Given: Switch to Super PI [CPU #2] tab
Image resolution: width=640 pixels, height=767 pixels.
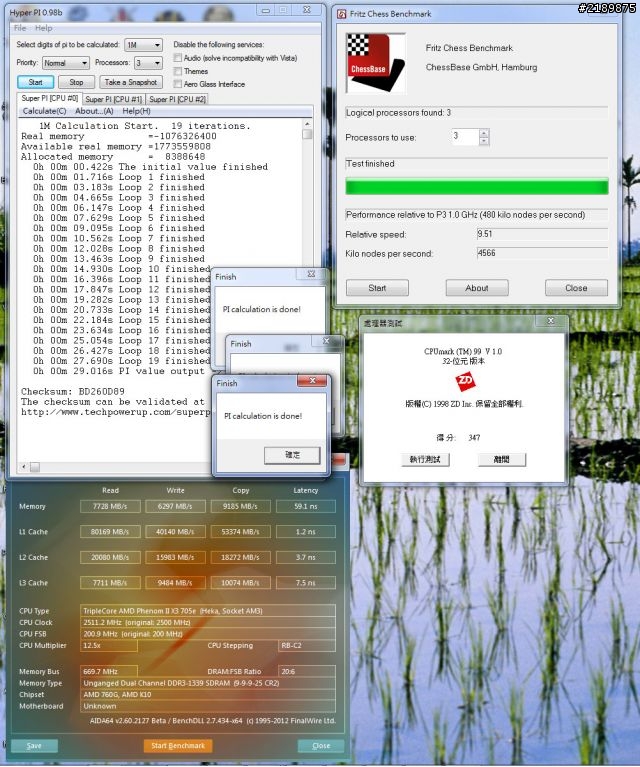Looking at the screenshot, I should pyautogui.click(x=177, y=99).
